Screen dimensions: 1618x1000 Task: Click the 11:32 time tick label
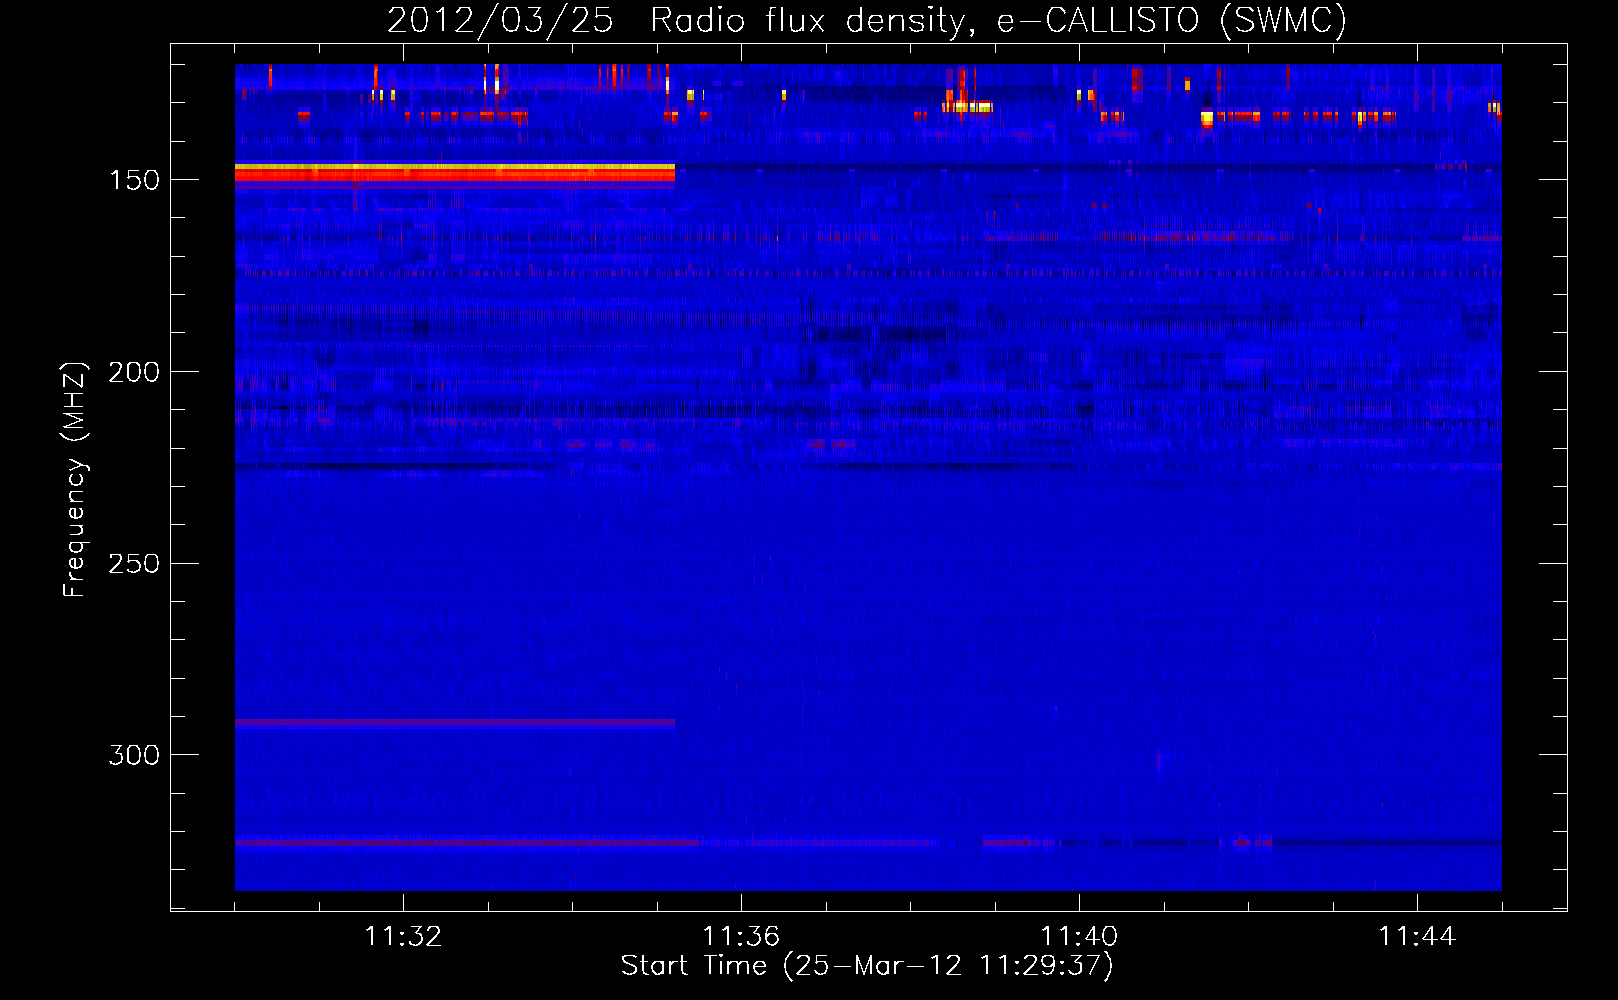[403, 936]
